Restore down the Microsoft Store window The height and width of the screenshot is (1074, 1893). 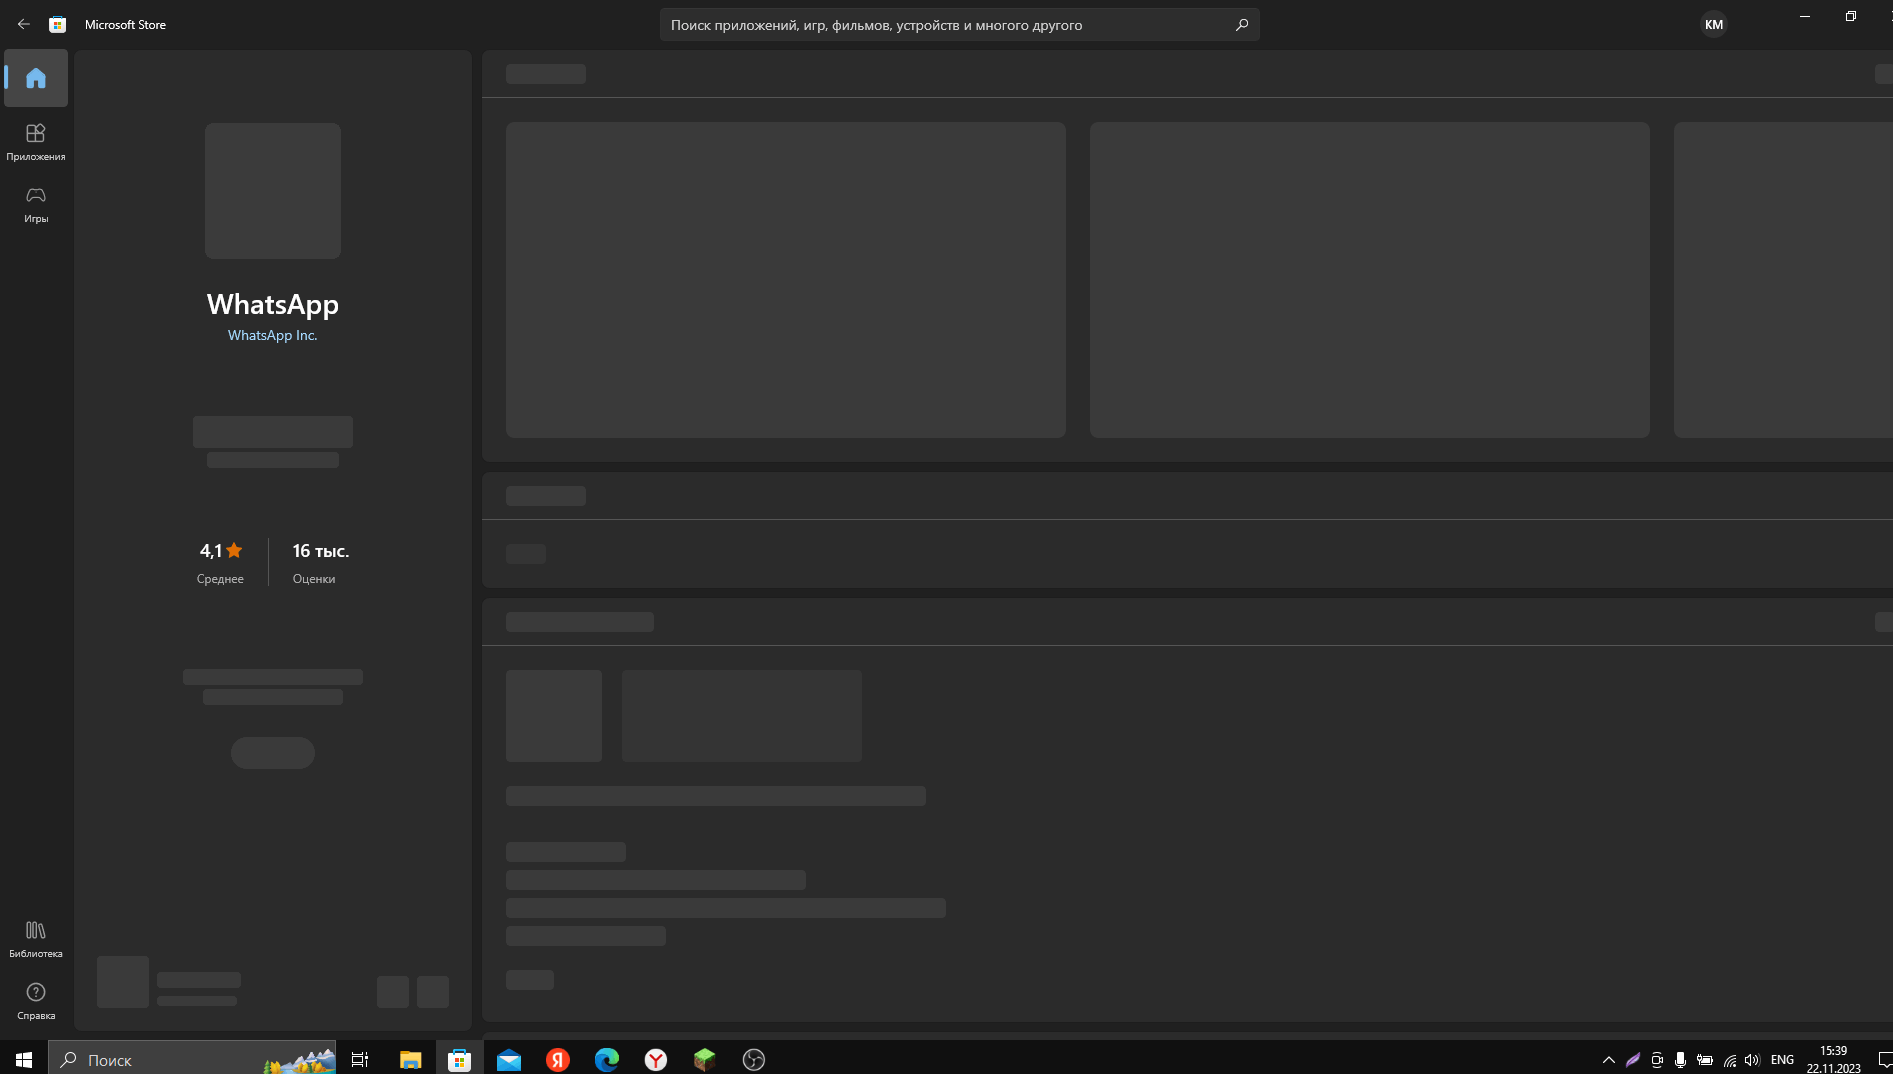tap(1851, 16)
